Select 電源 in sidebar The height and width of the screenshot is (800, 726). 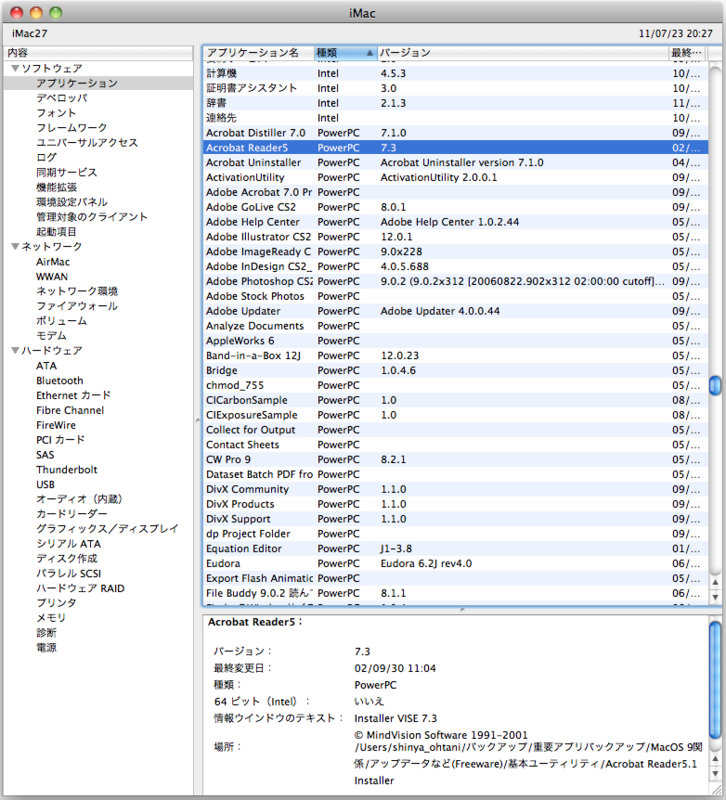(46, 647)
